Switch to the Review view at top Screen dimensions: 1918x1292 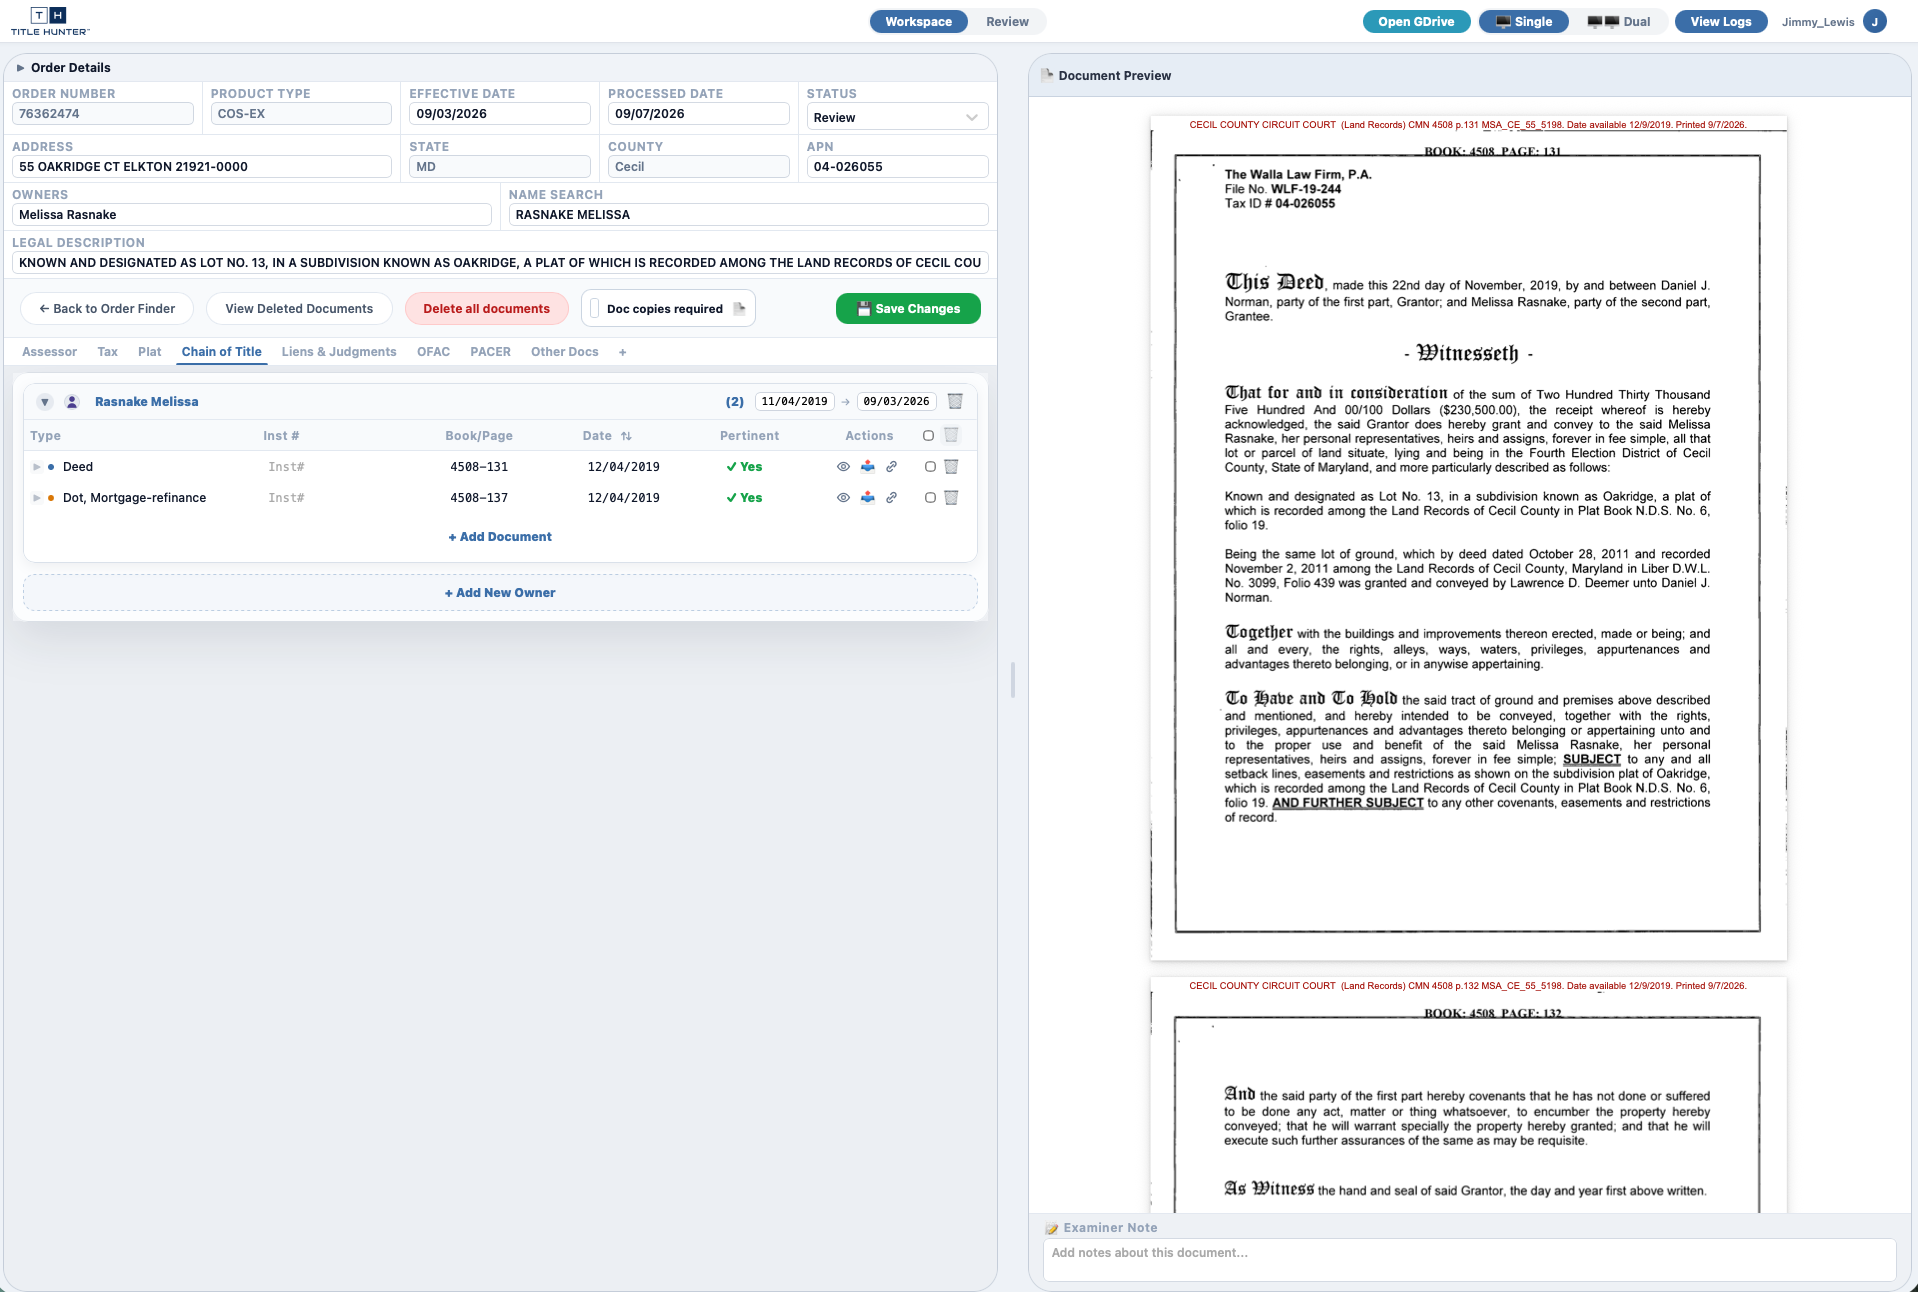pyautogui.click(x=1007, y=21)
